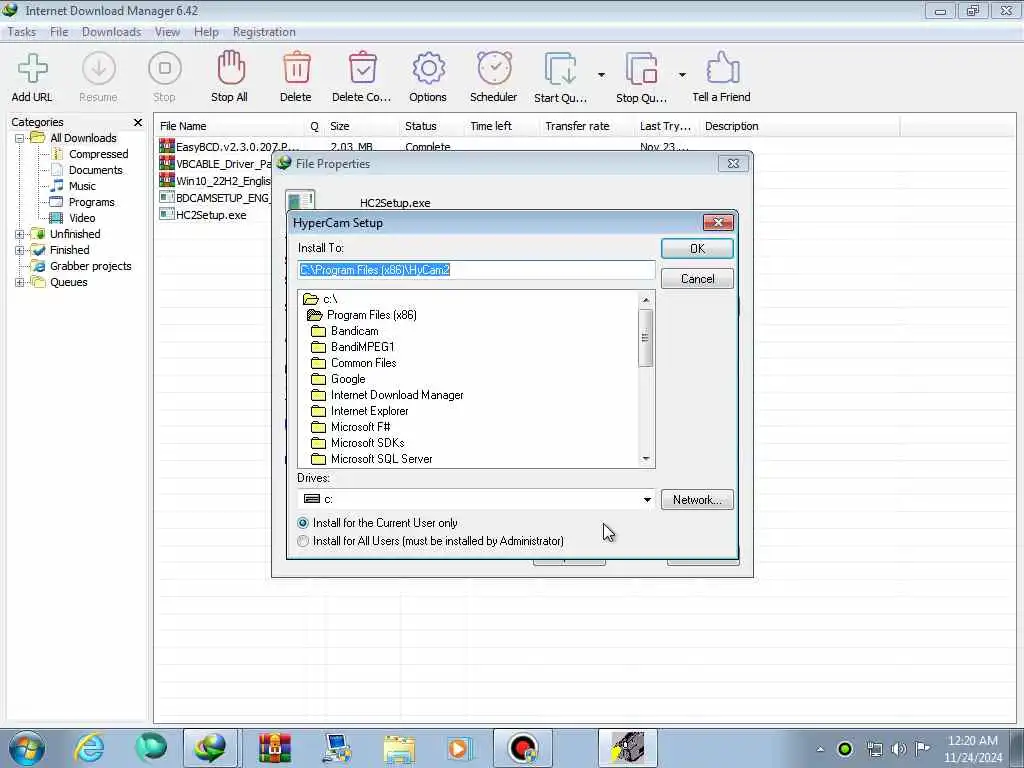Viewport: 1024px width, 768px height.
Task: Close the Categories panel with the X
Action: (138, 122)
